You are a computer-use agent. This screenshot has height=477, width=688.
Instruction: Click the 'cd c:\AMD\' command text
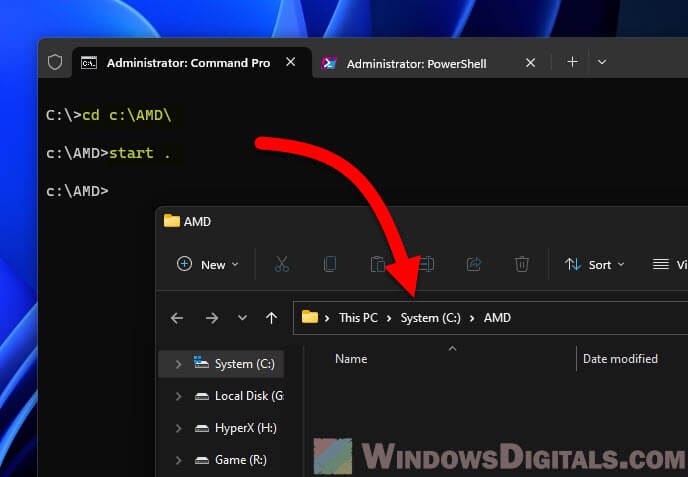coord(126,115)
